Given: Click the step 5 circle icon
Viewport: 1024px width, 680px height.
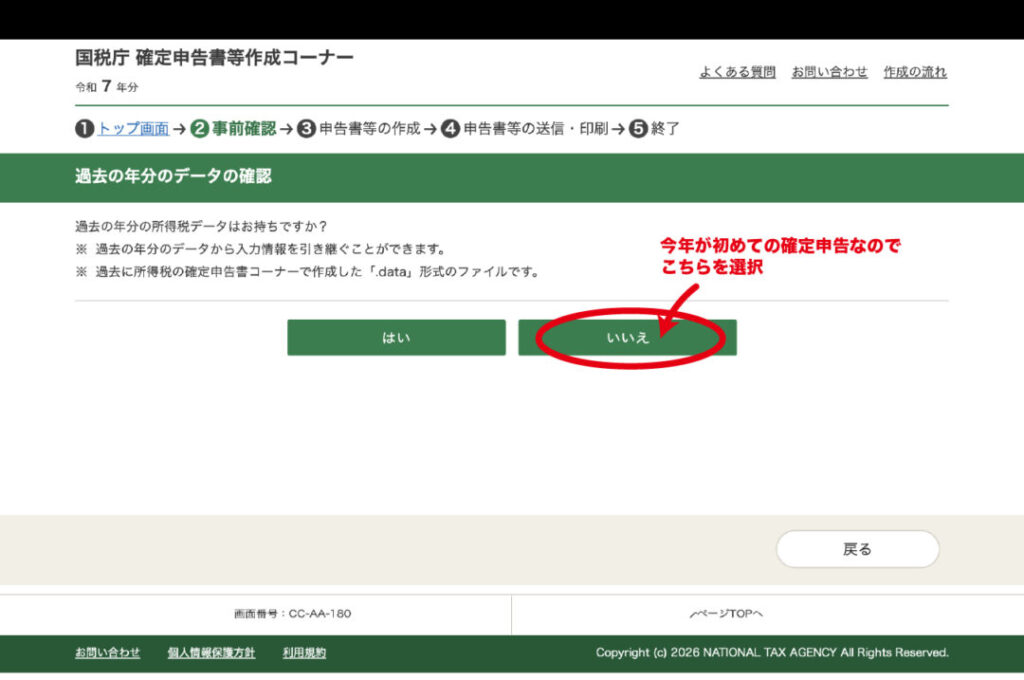Looking at the screenshot, I should tap(638, 129).
